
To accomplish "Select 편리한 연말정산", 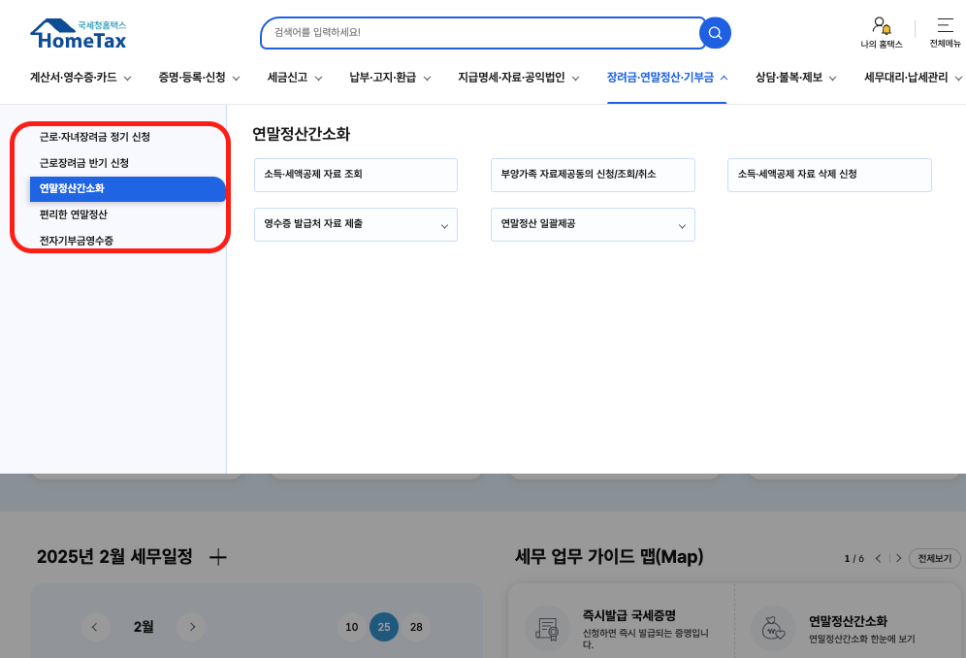I will (73, 214).
